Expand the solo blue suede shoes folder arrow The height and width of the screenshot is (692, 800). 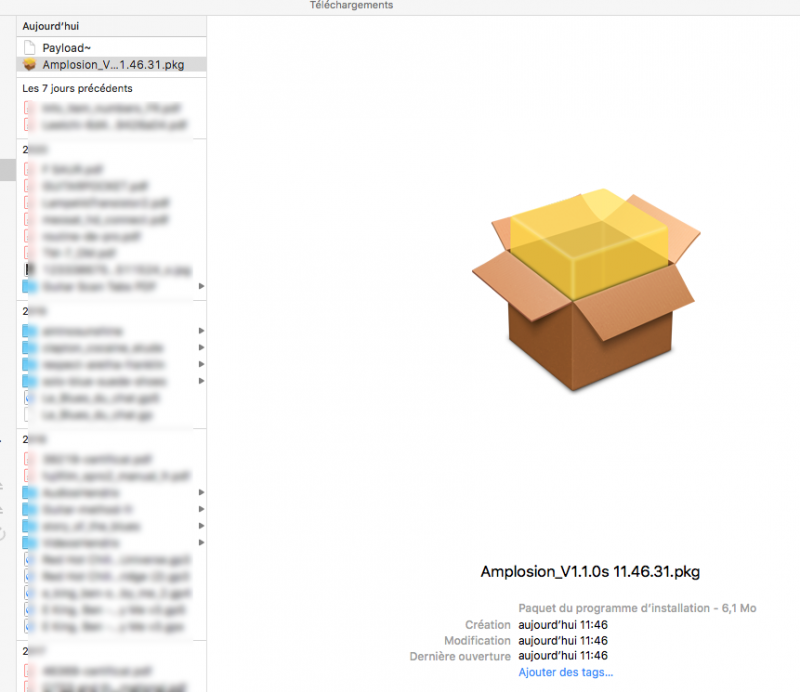(x=201, y=381)
